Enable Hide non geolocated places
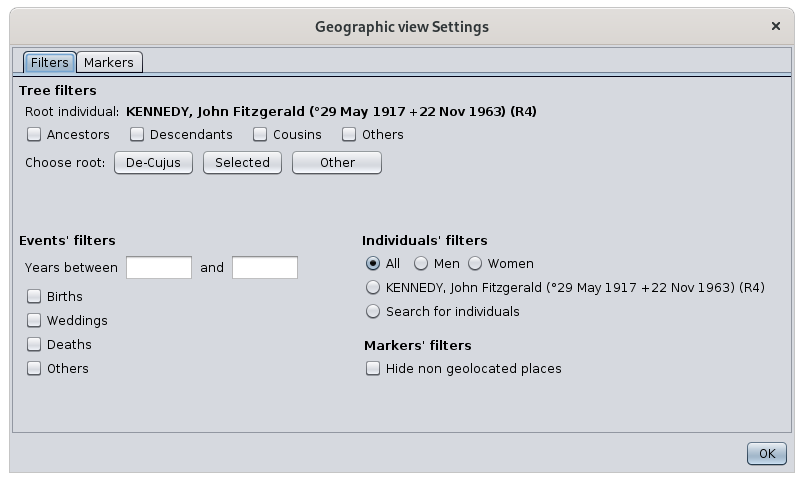The width and height of the screenshot is (804, 482). [373, 368]
